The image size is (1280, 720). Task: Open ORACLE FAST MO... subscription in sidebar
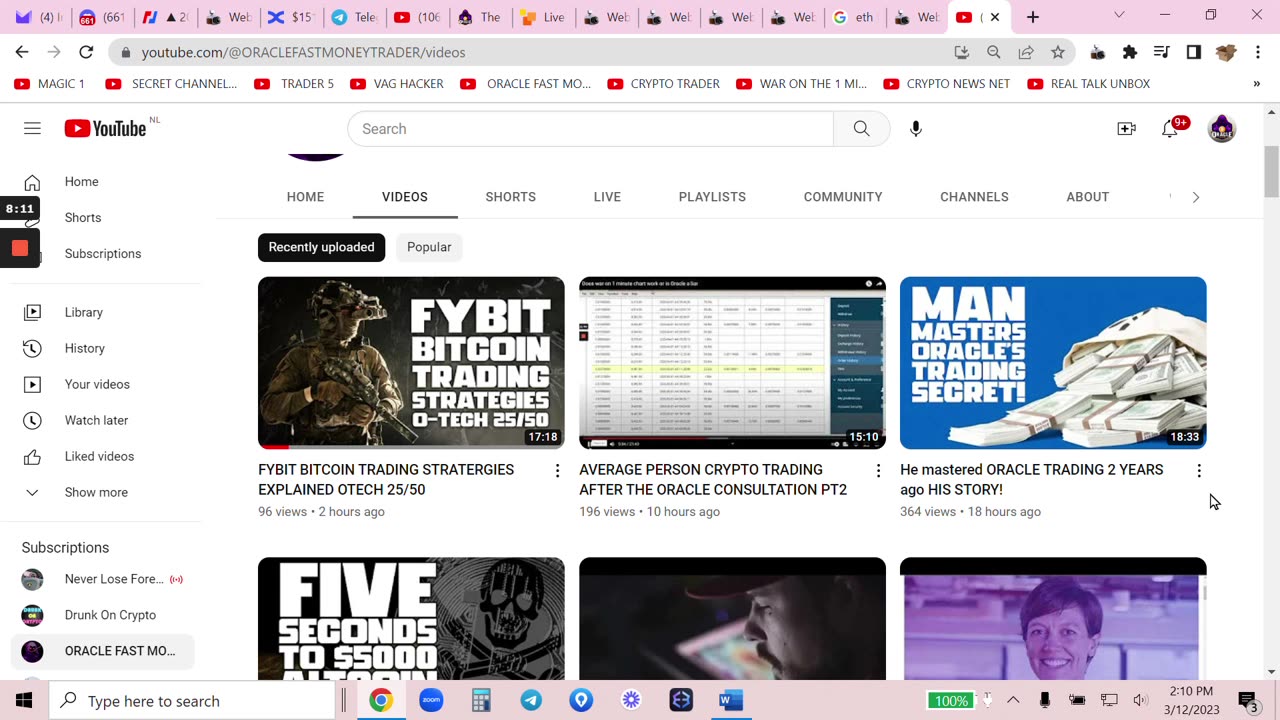103,651
